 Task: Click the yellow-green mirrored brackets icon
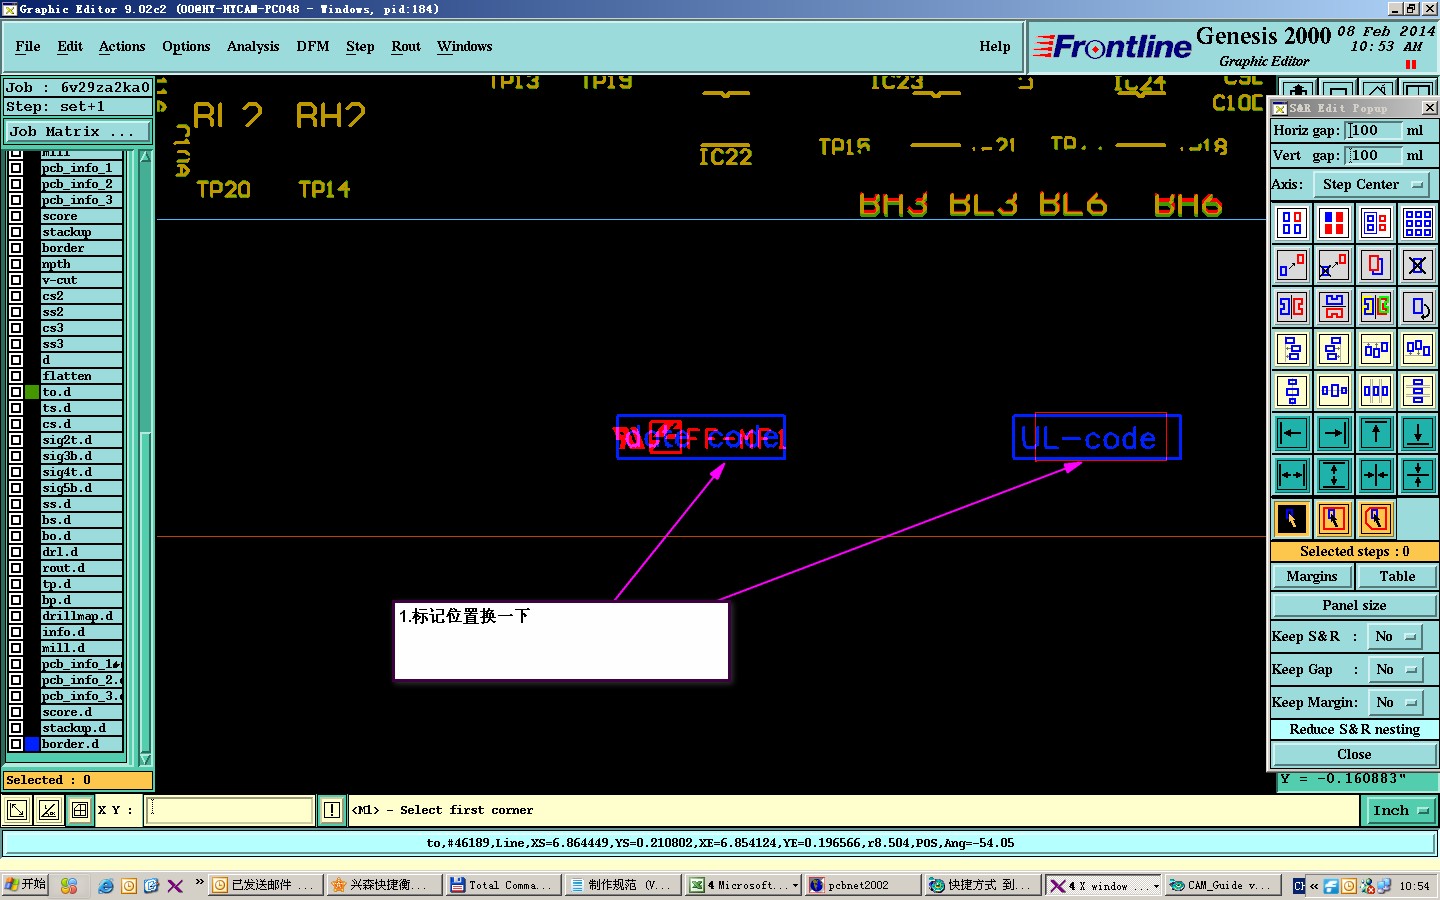tap(1376, 307)
